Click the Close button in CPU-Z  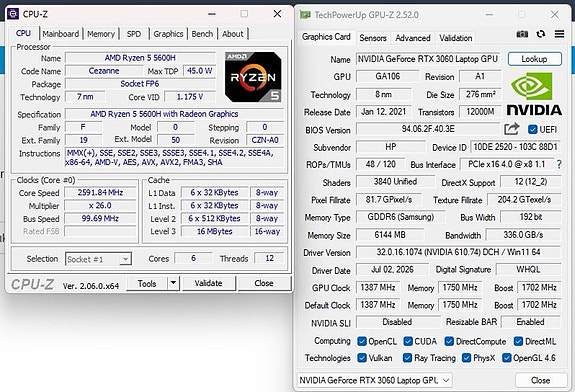[264, 283]
